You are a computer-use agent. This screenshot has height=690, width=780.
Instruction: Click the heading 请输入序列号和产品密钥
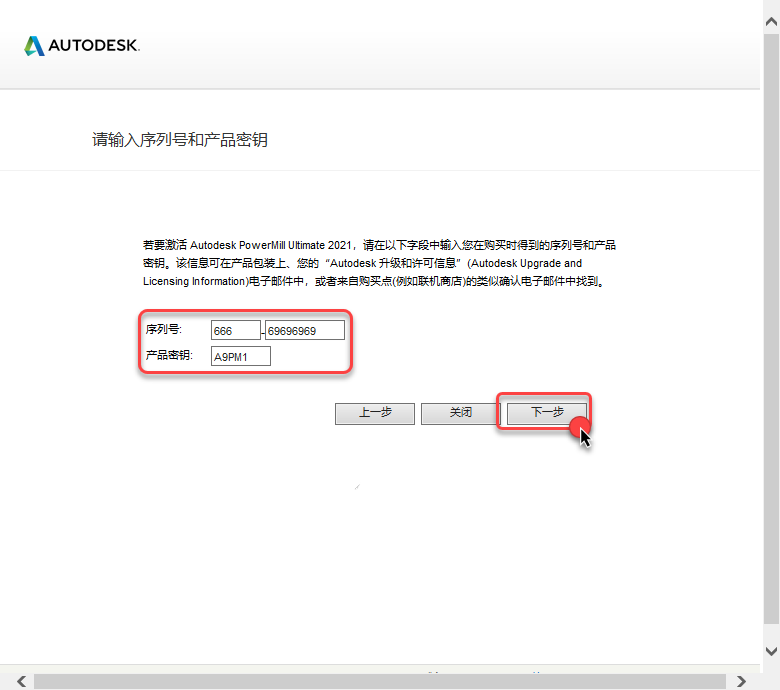[x=180, y=140]
